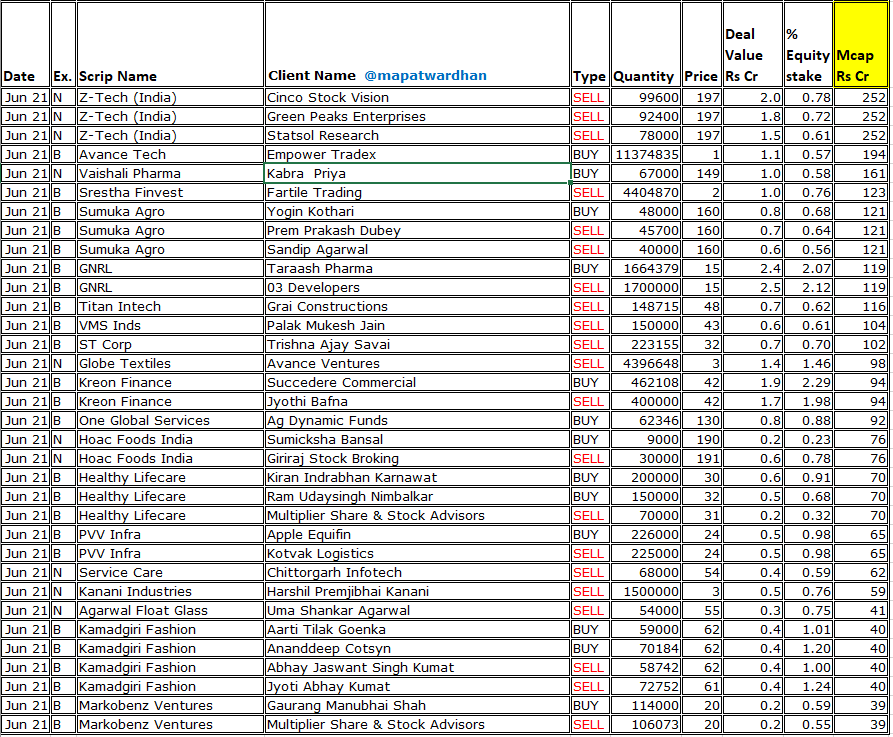Viewport: 893px width, 737px height.
Task: Select equity stake cell '1.46'
Action: point(808,363)
